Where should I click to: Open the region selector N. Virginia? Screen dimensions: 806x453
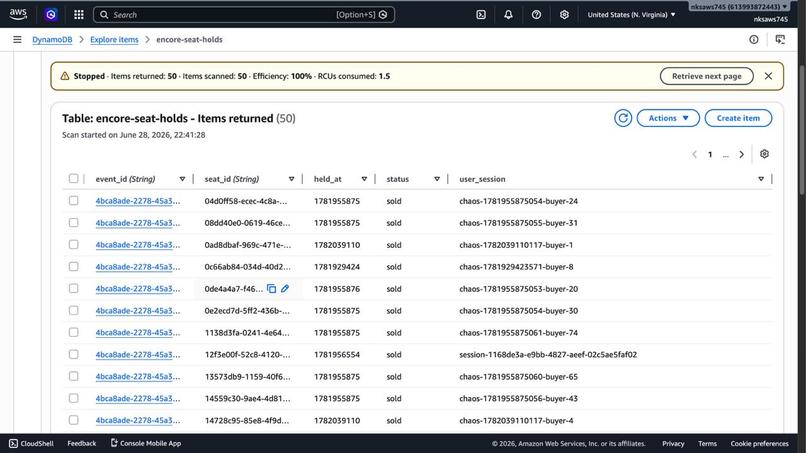[x=631, y=14]
